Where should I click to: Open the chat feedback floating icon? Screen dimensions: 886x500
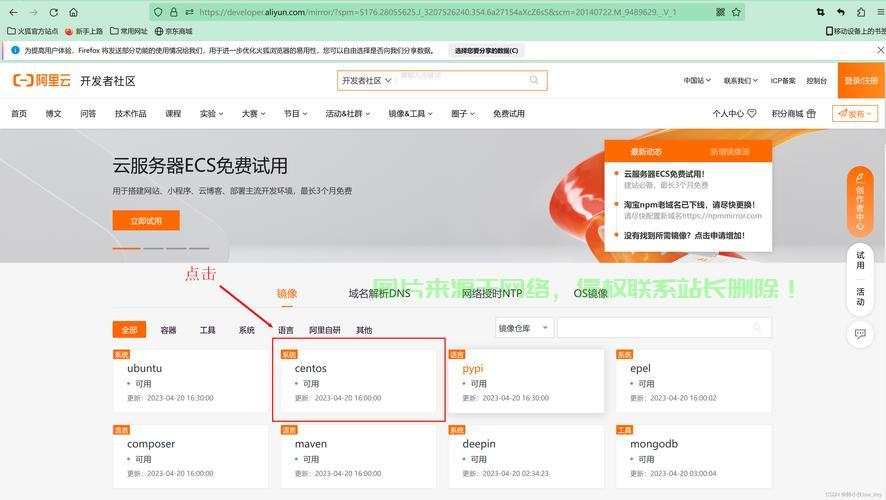click(860, 334)
